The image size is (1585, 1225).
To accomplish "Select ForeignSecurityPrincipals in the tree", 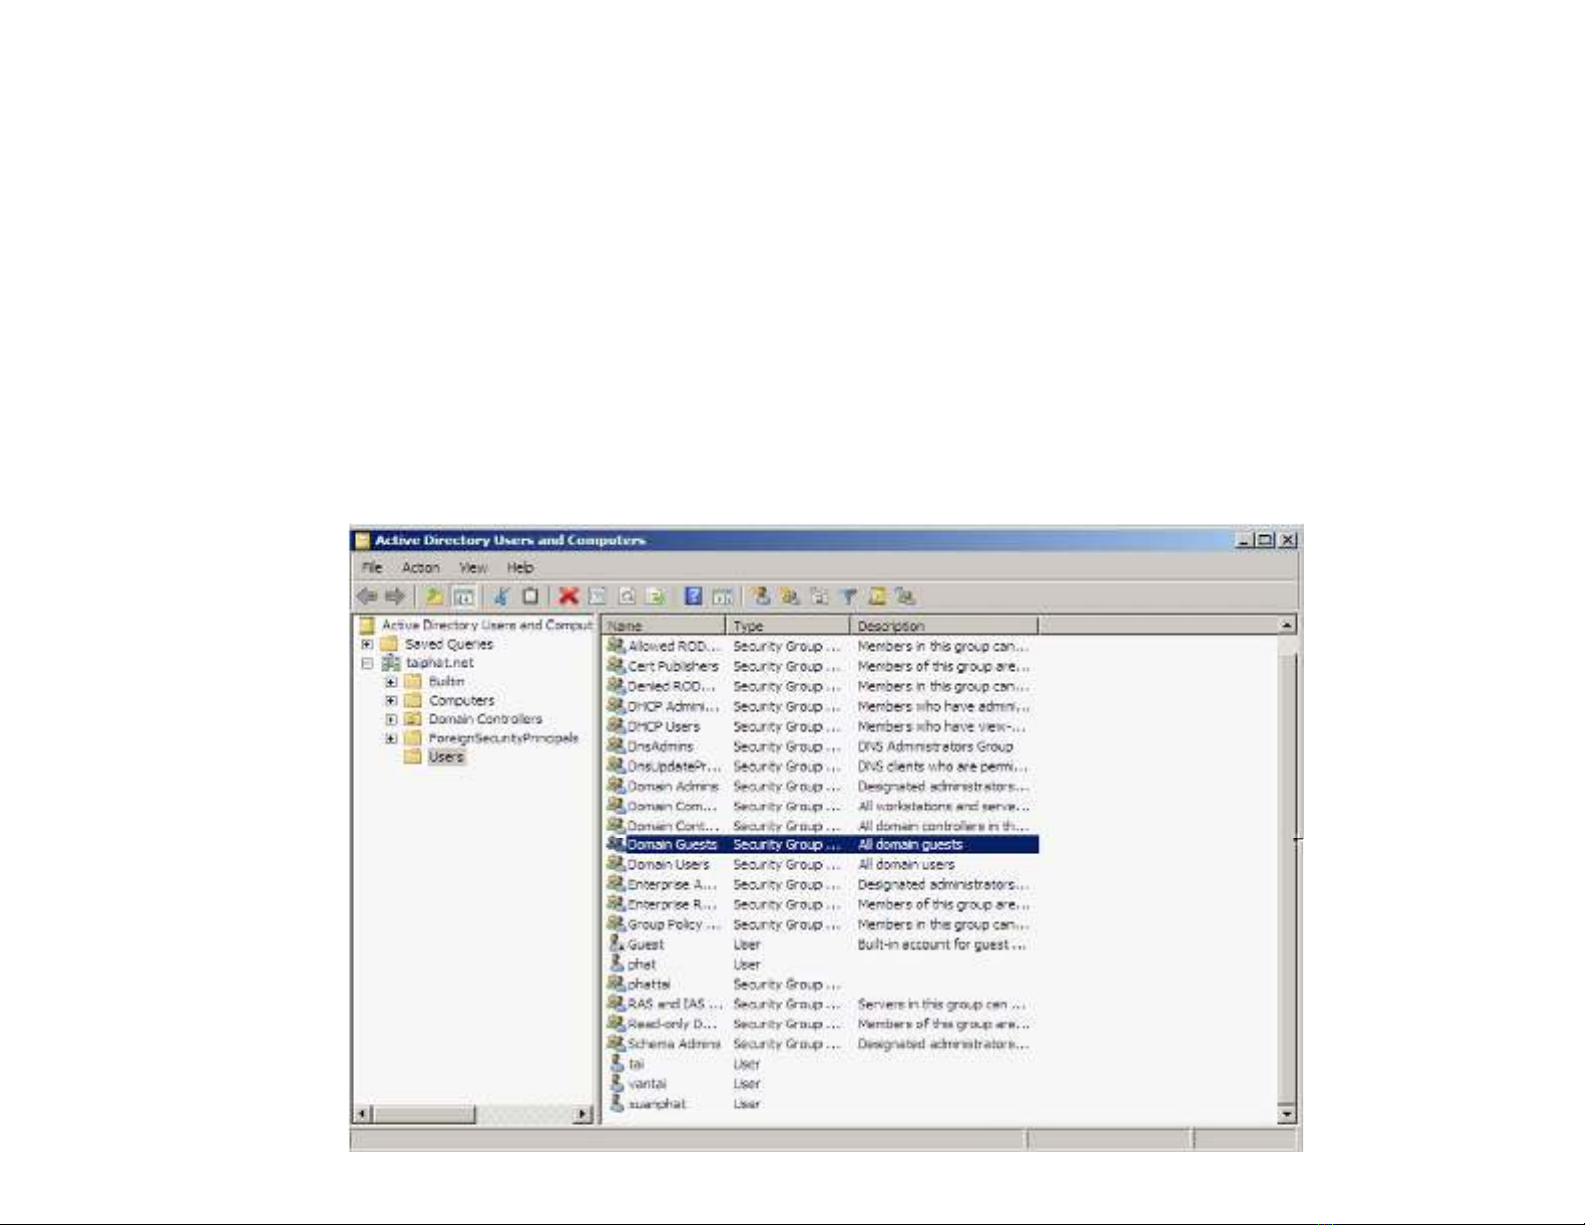I will click(503, 738).
